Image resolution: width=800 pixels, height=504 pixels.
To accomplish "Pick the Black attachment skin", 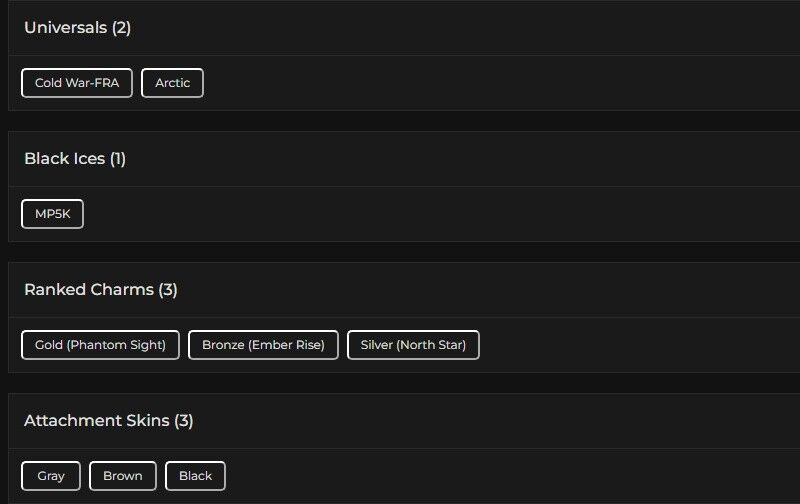I will click(195, 476).
